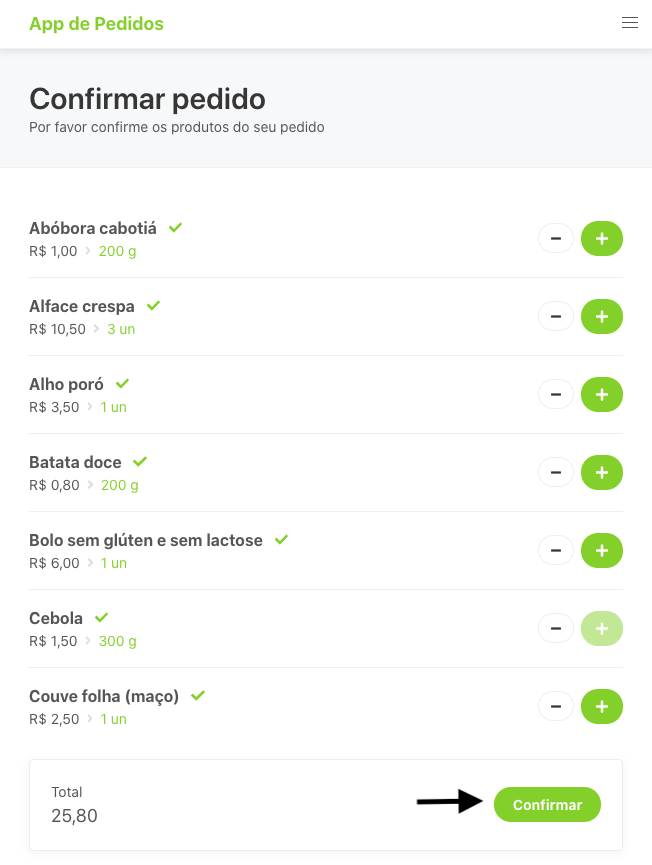Decrease Batata doce amount
Viewport: 652px width, 865px height.
click(x=556, y=473)
